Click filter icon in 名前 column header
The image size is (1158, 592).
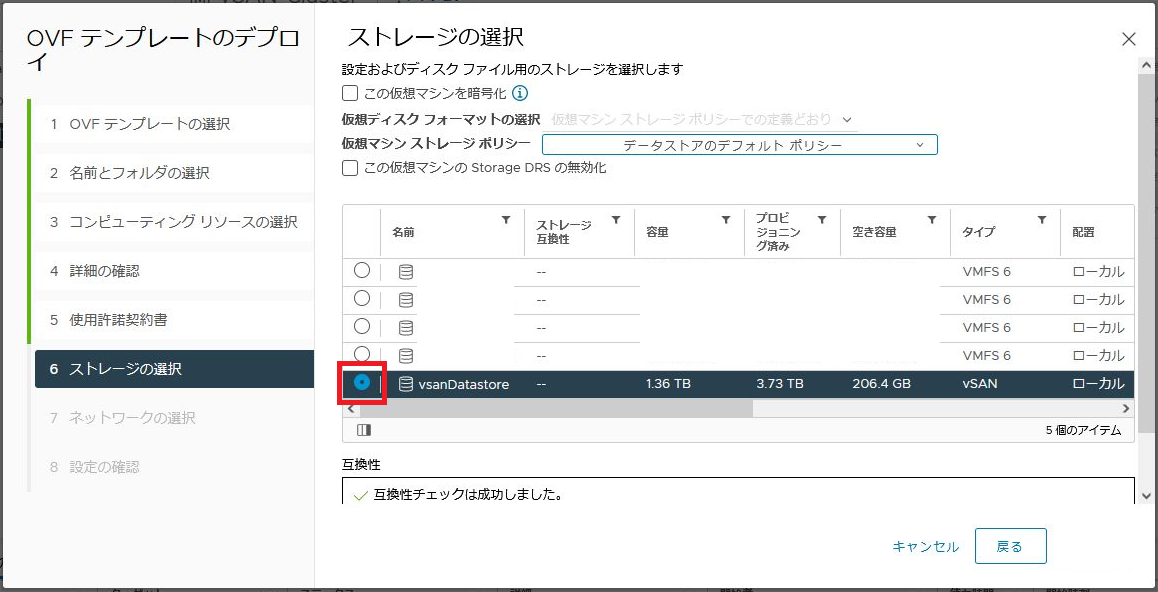[506, 220]
